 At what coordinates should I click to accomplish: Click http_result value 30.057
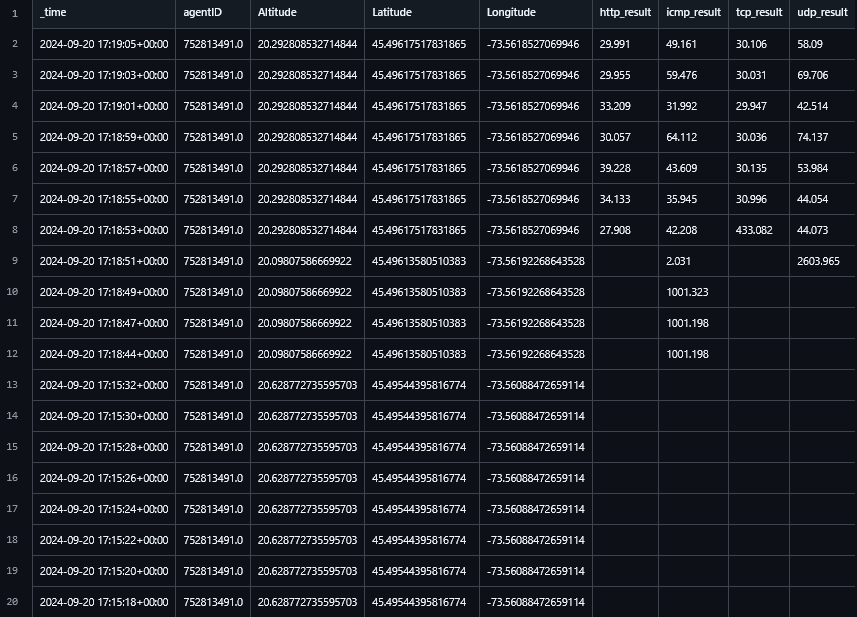pyautogui.click(x=615, y=137)
